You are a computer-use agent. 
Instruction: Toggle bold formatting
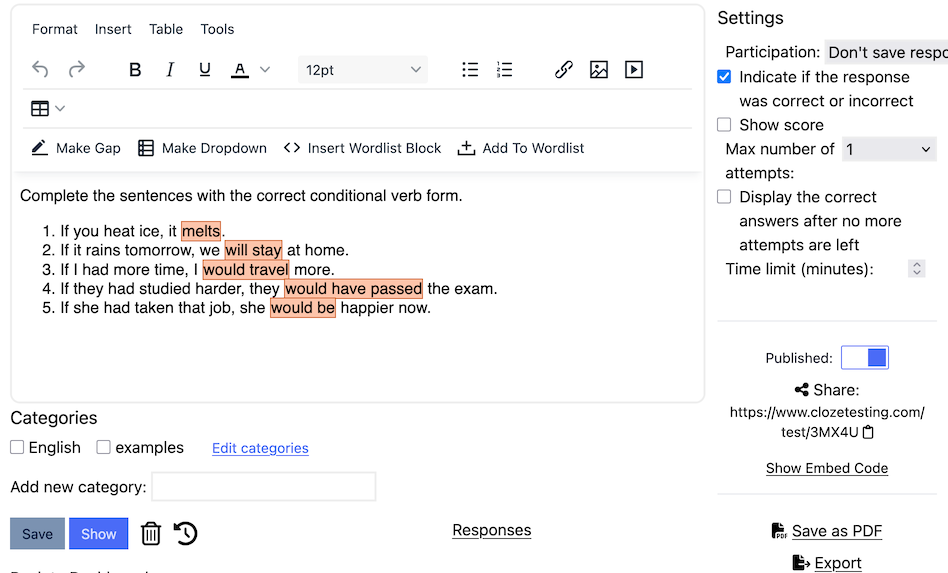click(135, 70)
